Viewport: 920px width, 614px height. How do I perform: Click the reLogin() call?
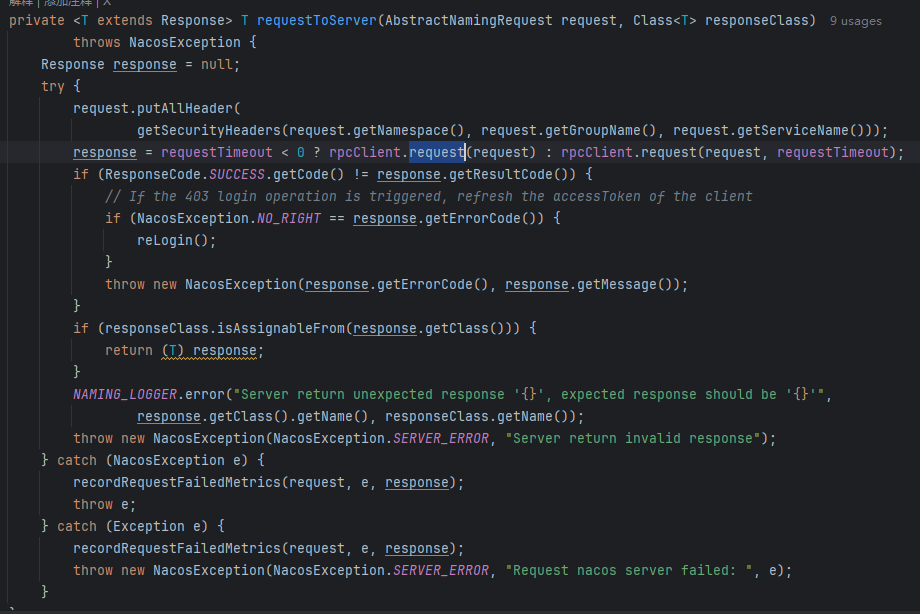point(172,241)
